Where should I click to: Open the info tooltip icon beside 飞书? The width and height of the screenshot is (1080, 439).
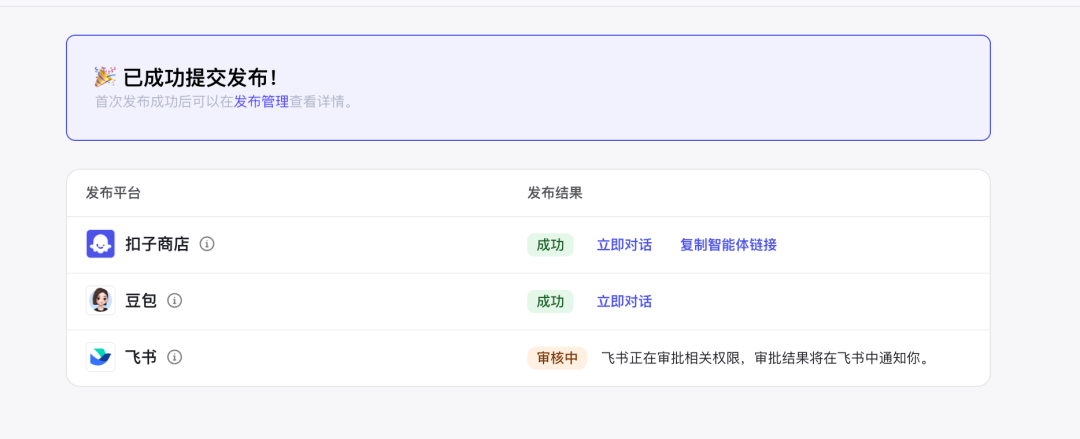point(175,357)
